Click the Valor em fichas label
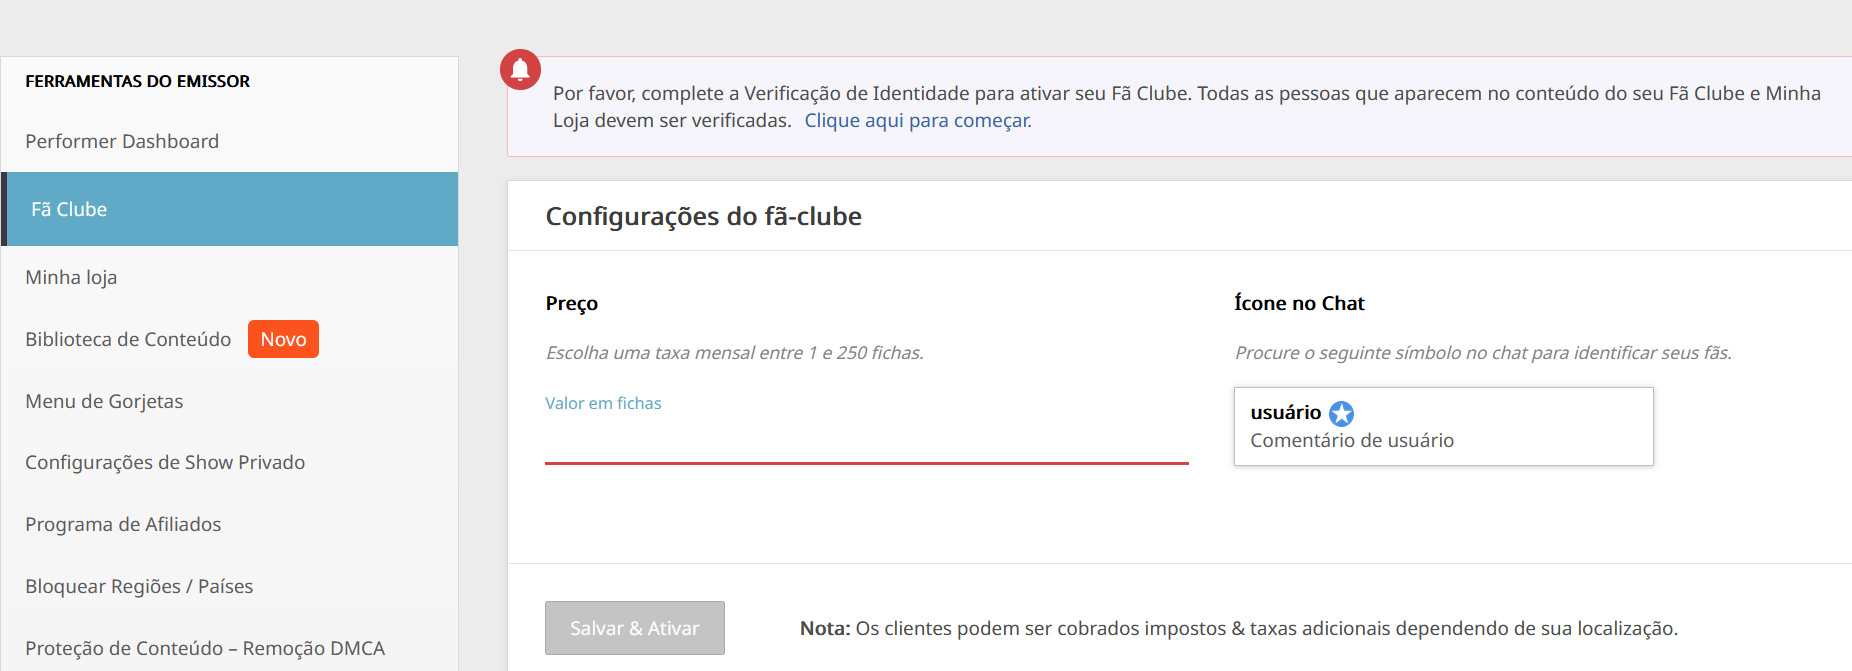The width and height of the screenshot is (1852, 671). [603, 403]
